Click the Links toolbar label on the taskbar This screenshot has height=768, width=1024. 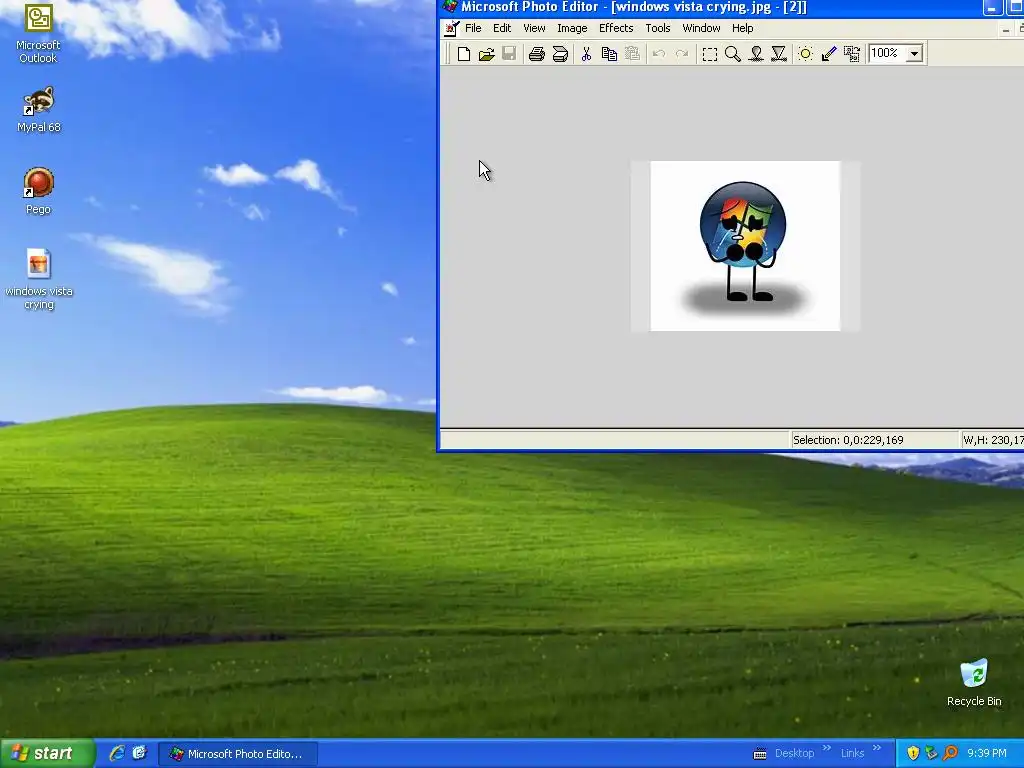852,753
